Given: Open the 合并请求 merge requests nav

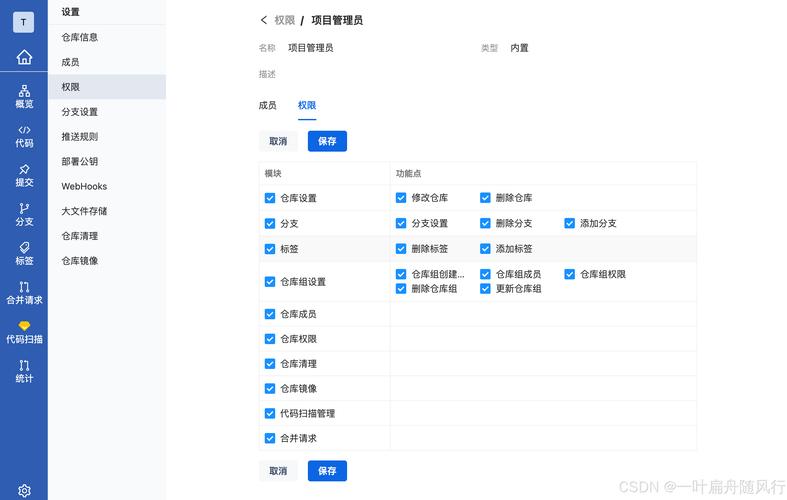Looking at the screenshot, I should pyautogui.click(x=24, y=293).
